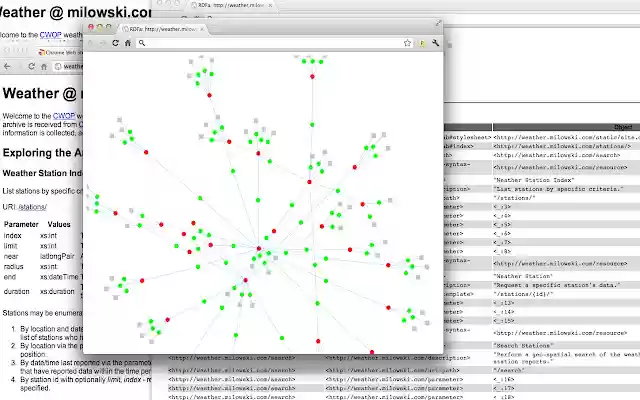Enter fullscreen with the window's expand-arrows icon
640x400 pixels.
pyautogui.click(x=438, y=23)
